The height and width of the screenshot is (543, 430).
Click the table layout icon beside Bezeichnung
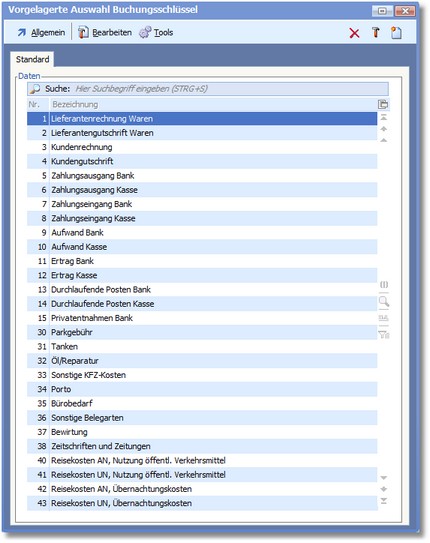[x=383, y=104]
